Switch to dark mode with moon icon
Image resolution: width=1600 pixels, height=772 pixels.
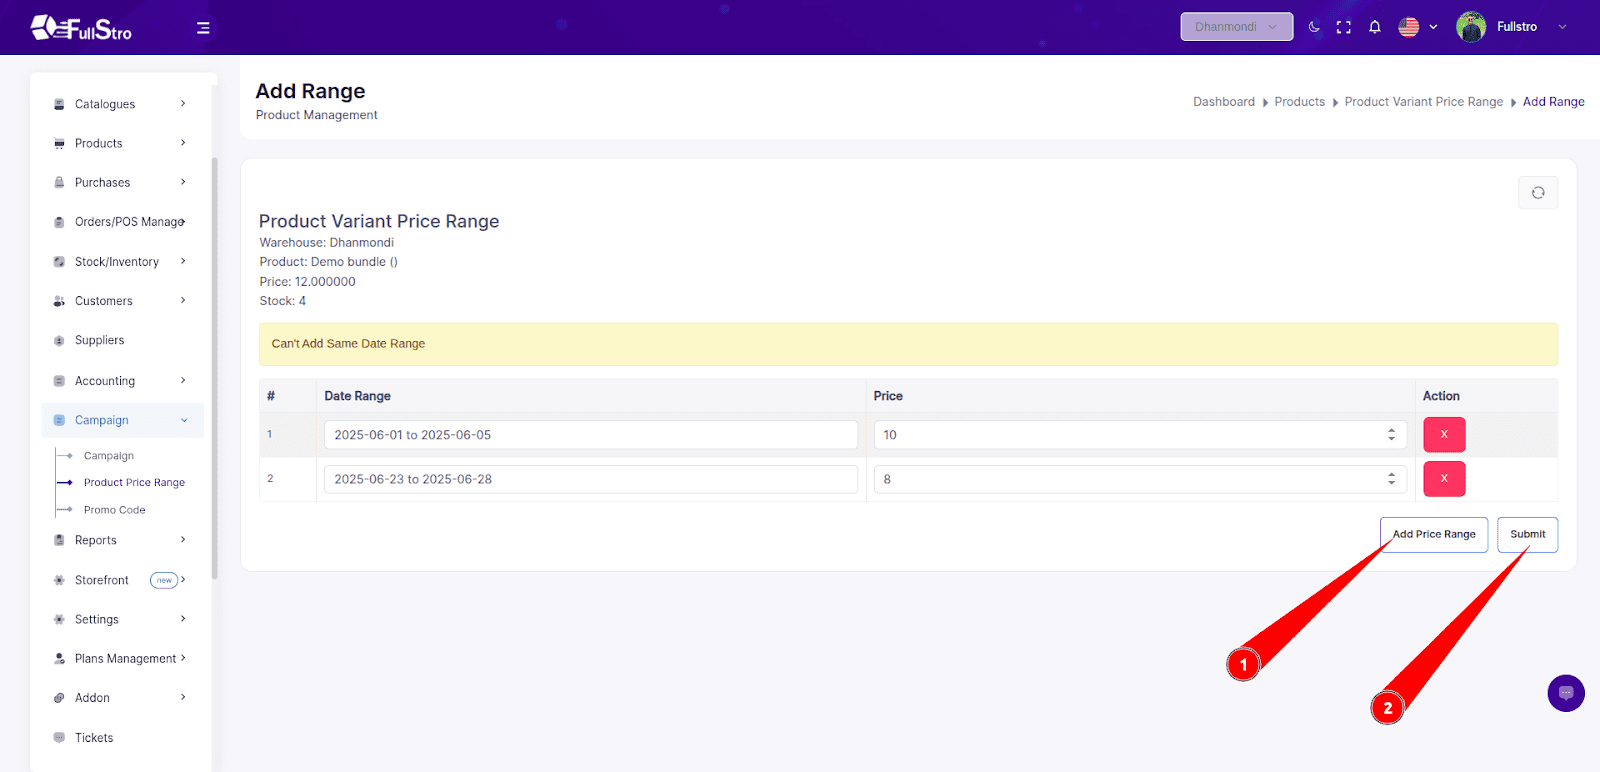[1314, 27]
